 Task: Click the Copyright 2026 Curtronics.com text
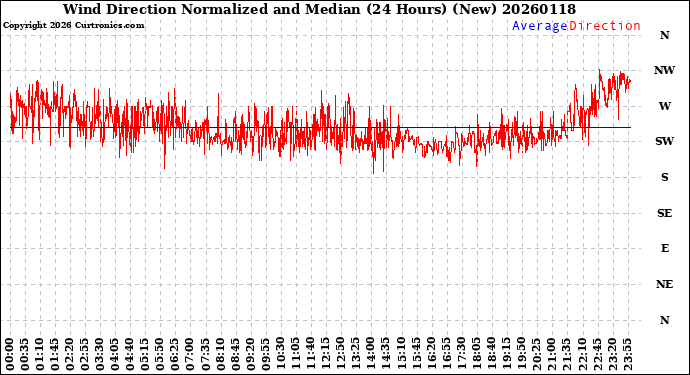(73, 26)
